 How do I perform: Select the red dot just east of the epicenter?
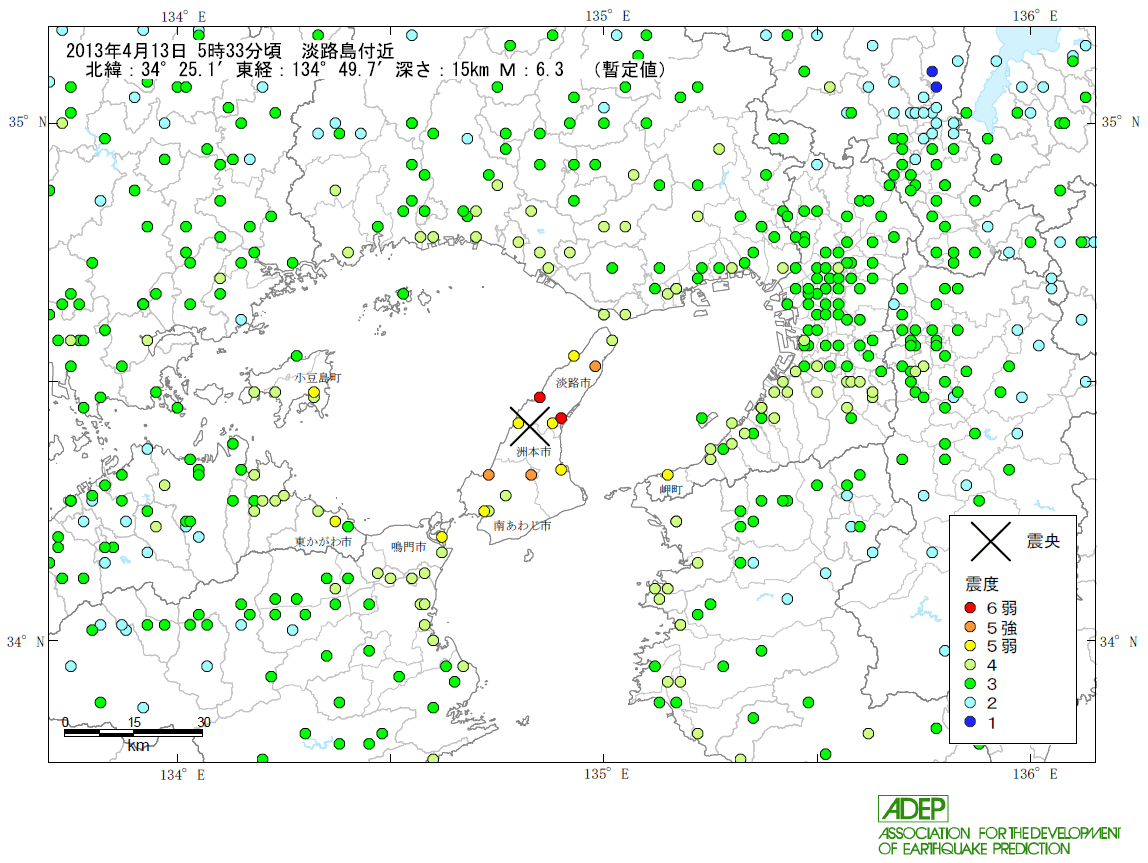point(561,418)
